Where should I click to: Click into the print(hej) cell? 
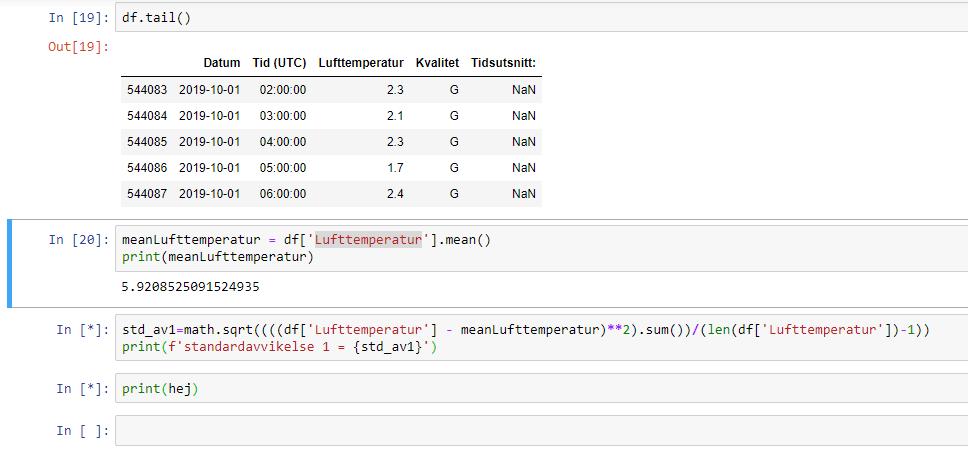click(540, 388)
